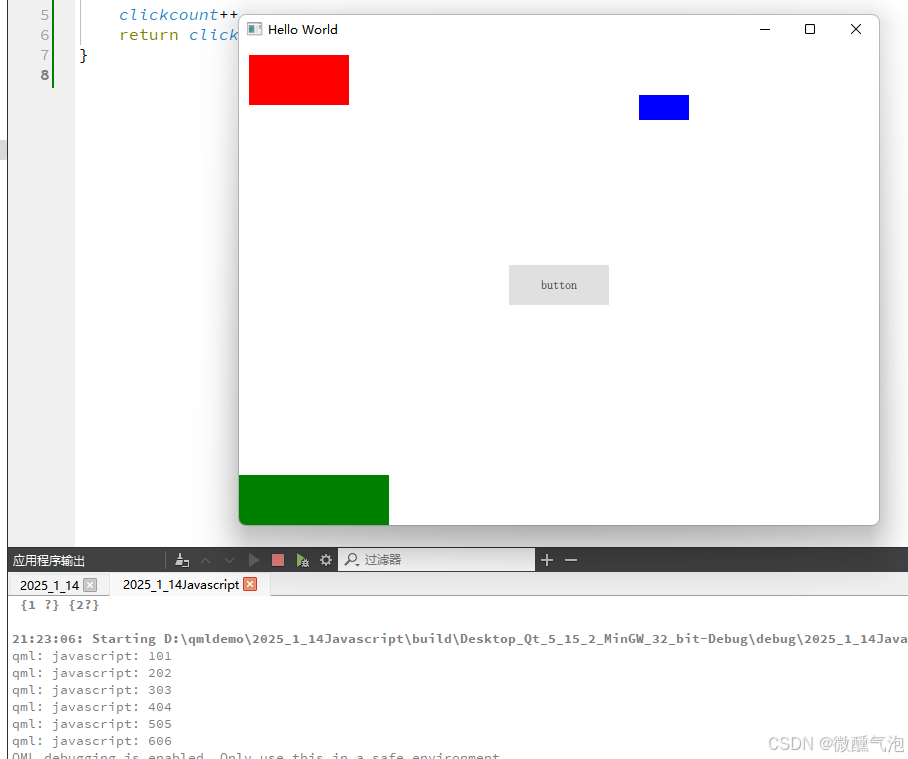This screenshot has width=908, height=759.
Task: Click the down-chevron next item icon
Action: (229, 560)
